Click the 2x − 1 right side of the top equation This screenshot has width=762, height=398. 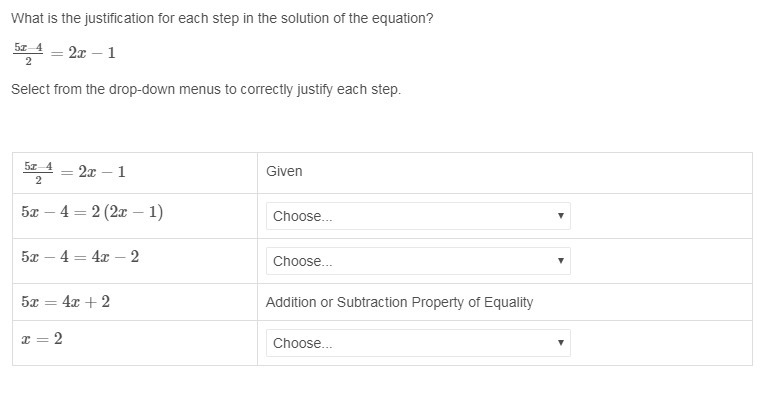[92, 52]
